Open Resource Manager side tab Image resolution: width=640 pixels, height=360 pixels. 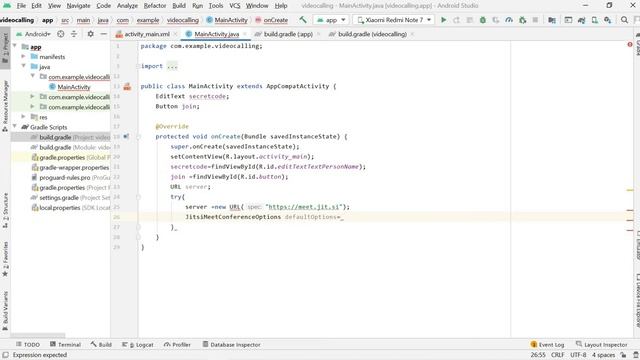tap(5, 106)
